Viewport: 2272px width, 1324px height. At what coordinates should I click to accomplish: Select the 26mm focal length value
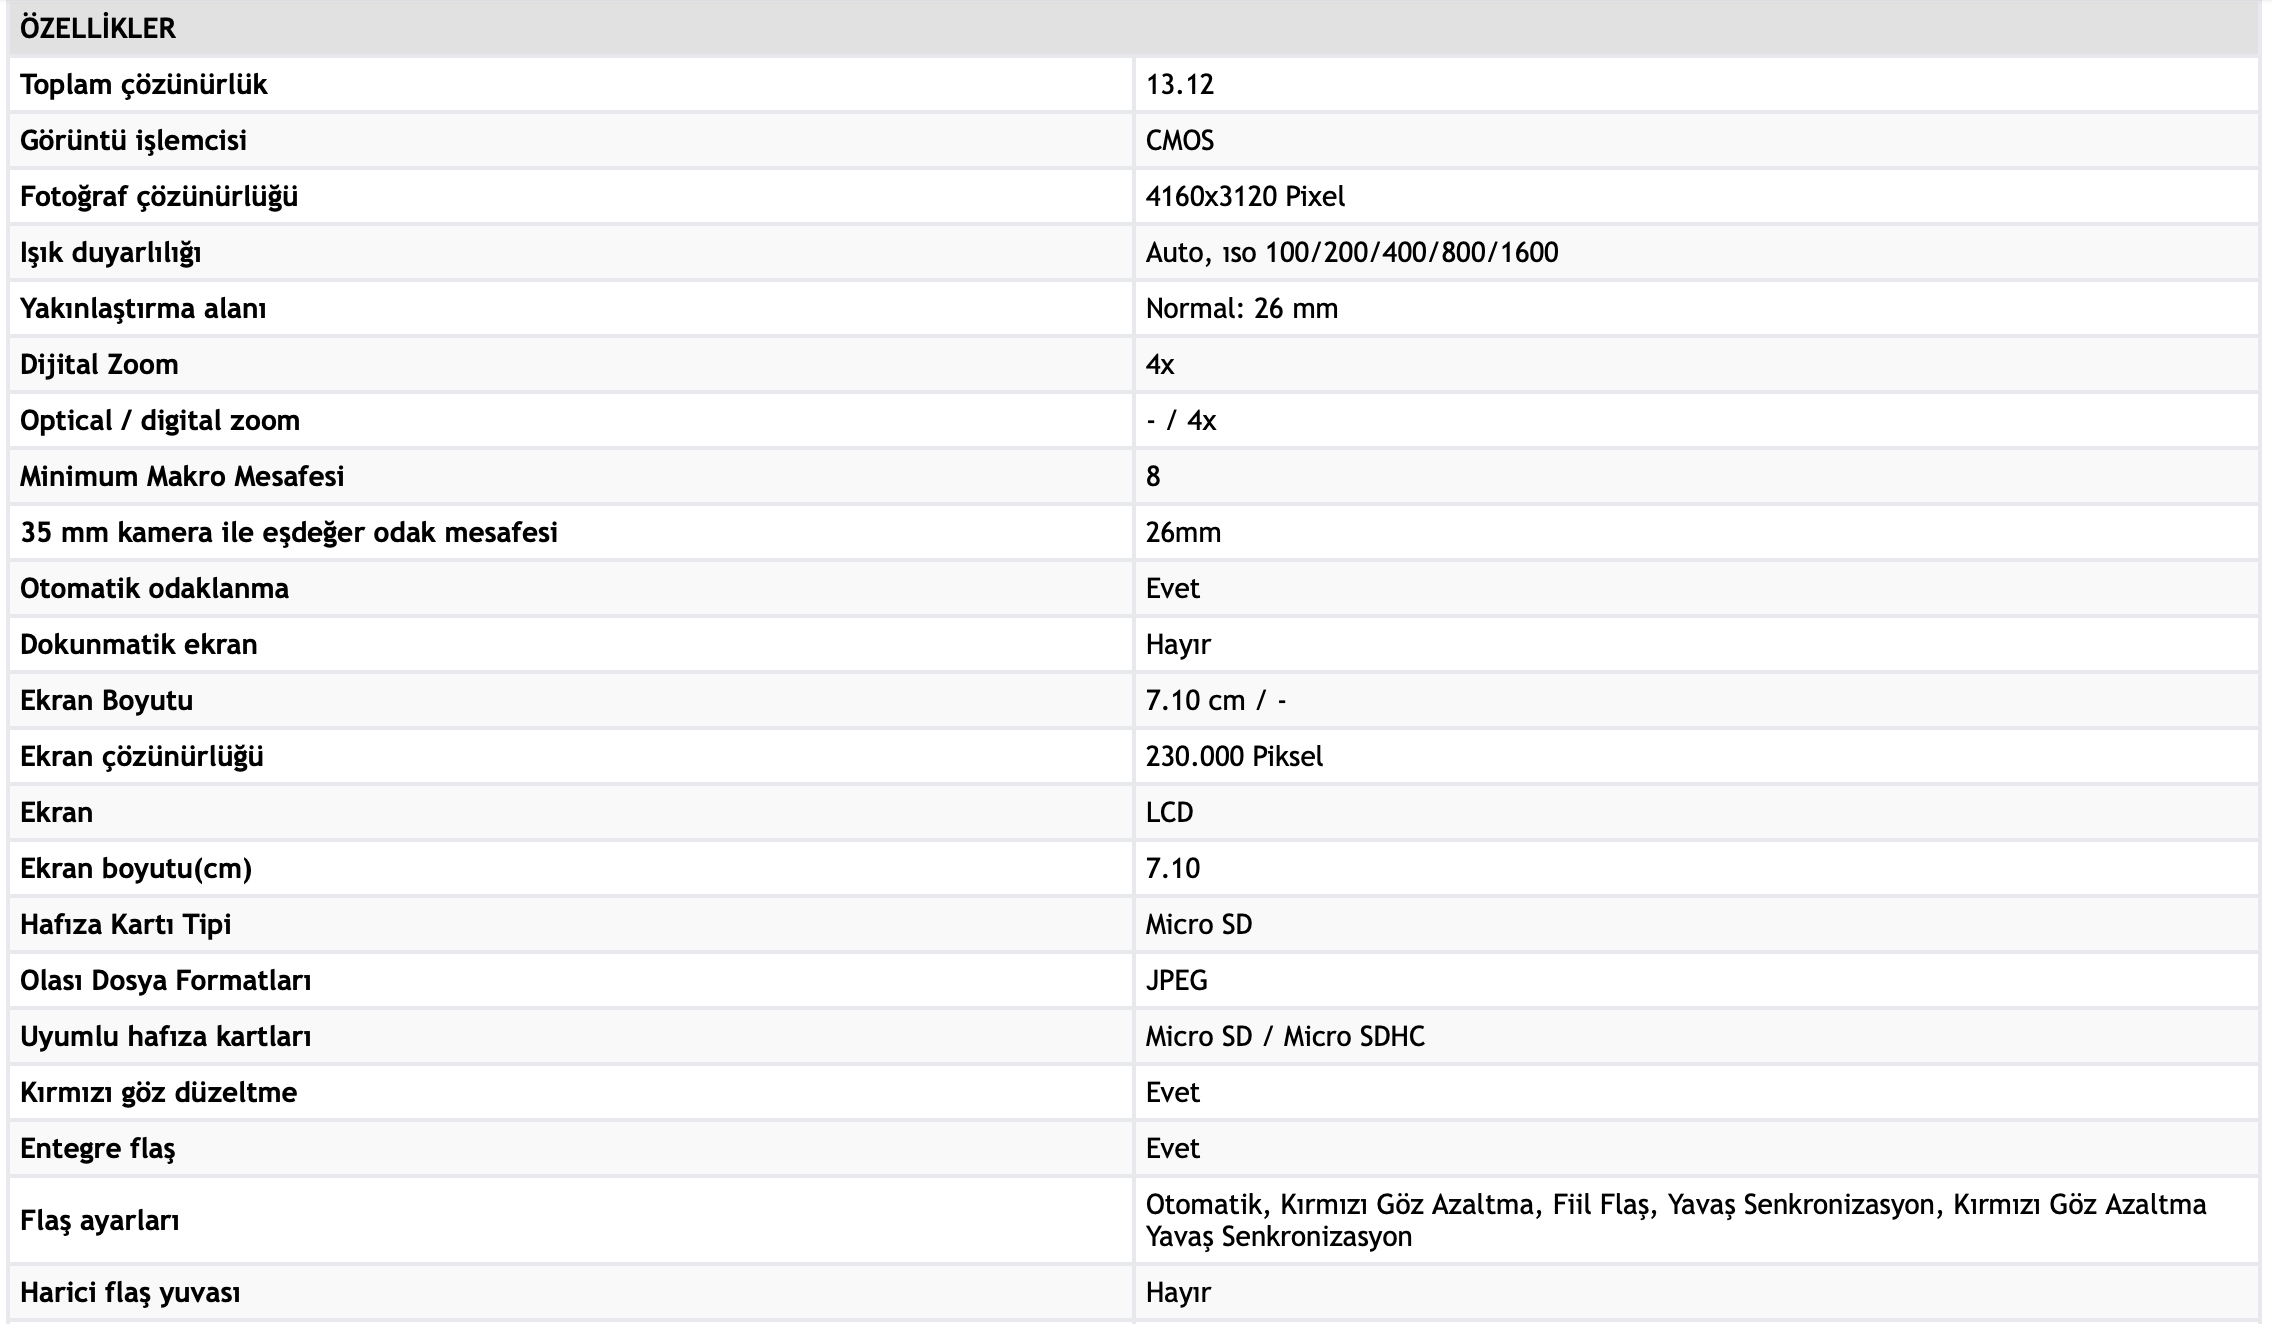tap(1183, 533)
